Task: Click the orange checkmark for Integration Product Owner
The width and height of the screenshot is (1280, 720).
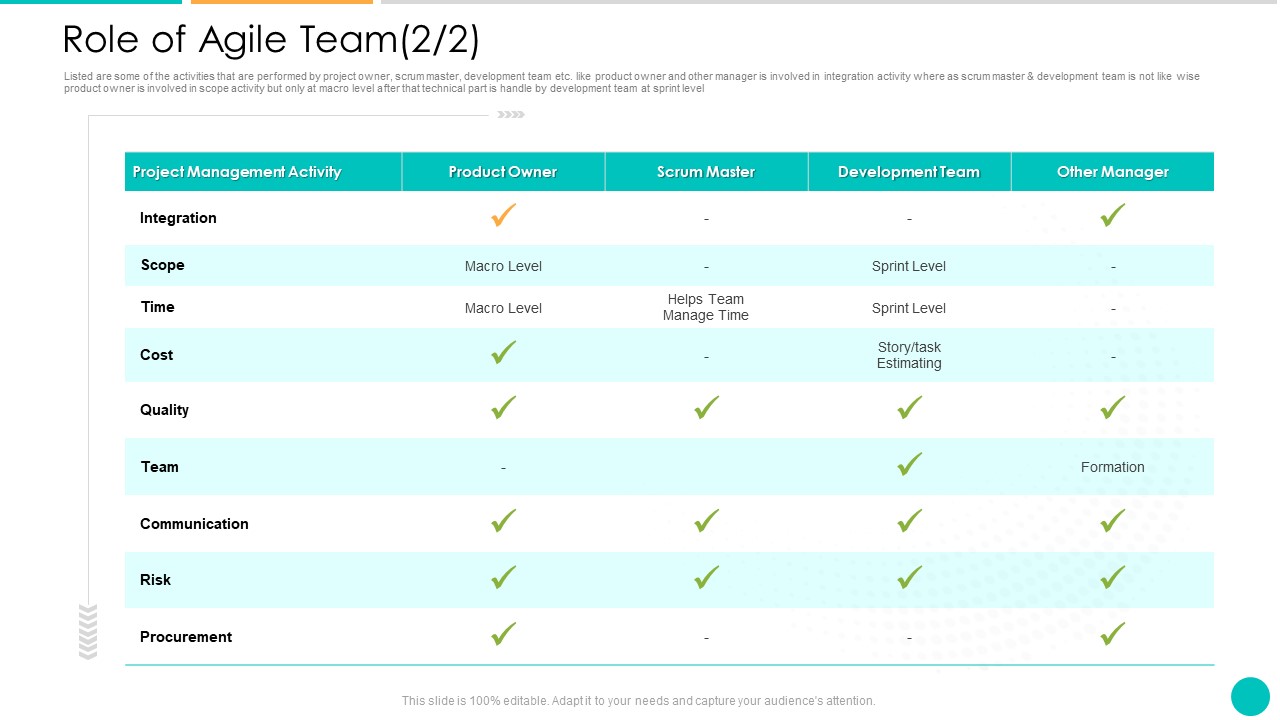Action: [x=504, y=215]
